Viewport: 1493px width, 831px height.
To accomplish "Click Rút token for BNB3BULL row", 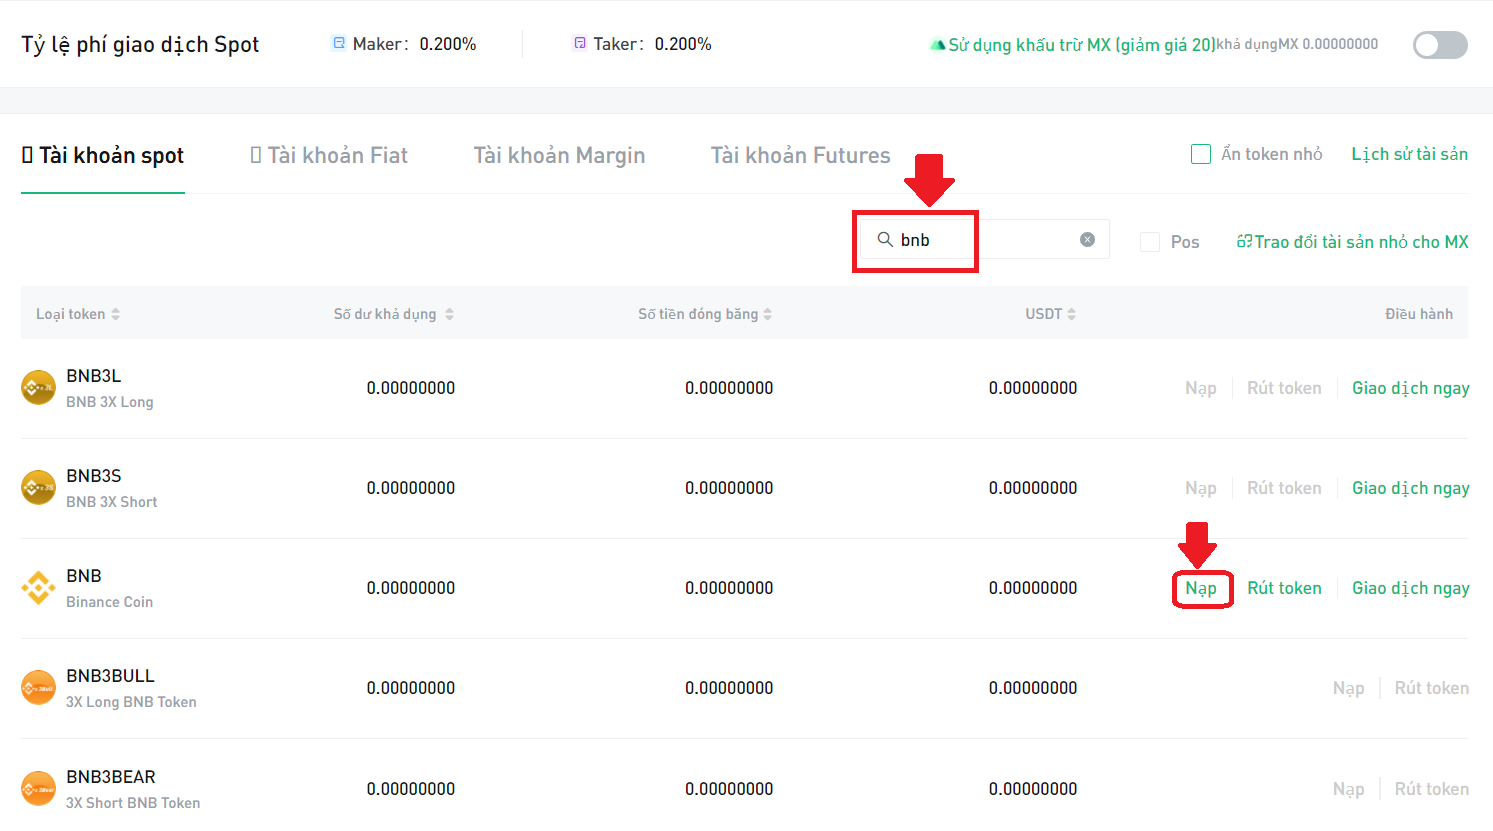I will coord(1432,688).
